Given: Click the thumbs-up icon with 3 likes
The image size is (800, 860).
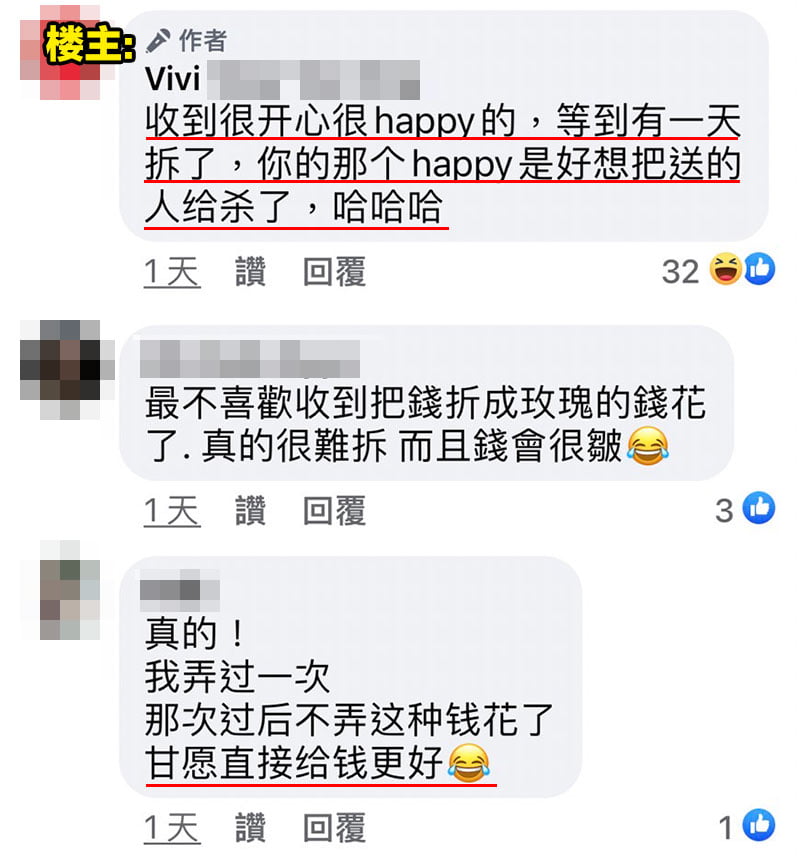Looking at the screenshot, I should click(x=759, y=508).
